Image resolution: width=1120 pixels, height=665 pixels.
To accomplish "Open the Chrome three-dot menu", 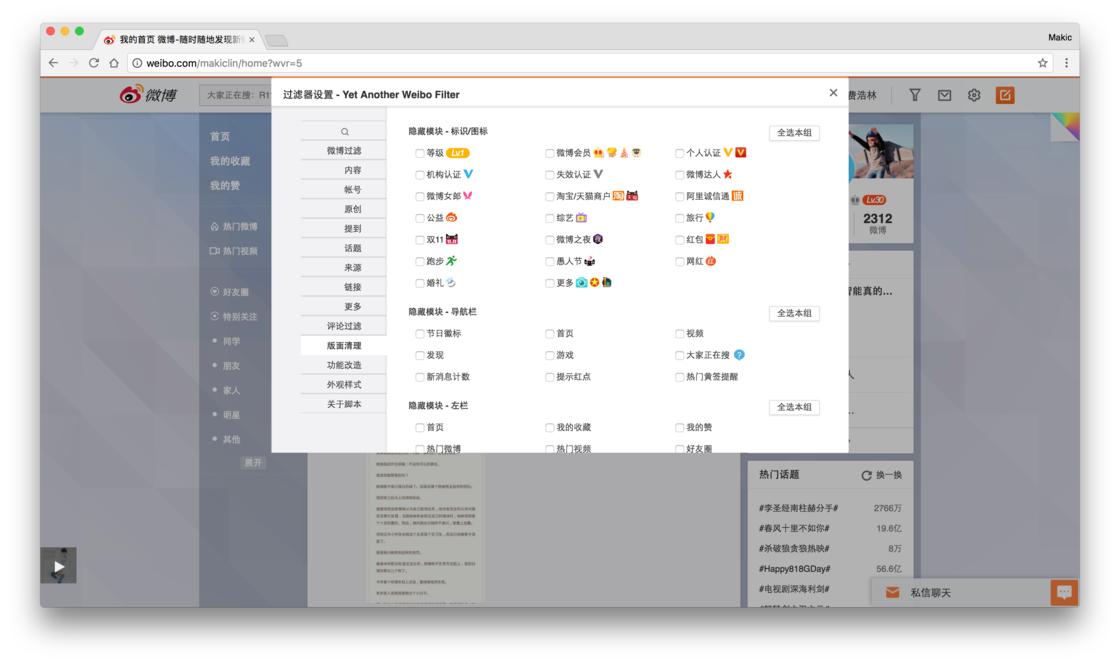I will [1066, 63].
